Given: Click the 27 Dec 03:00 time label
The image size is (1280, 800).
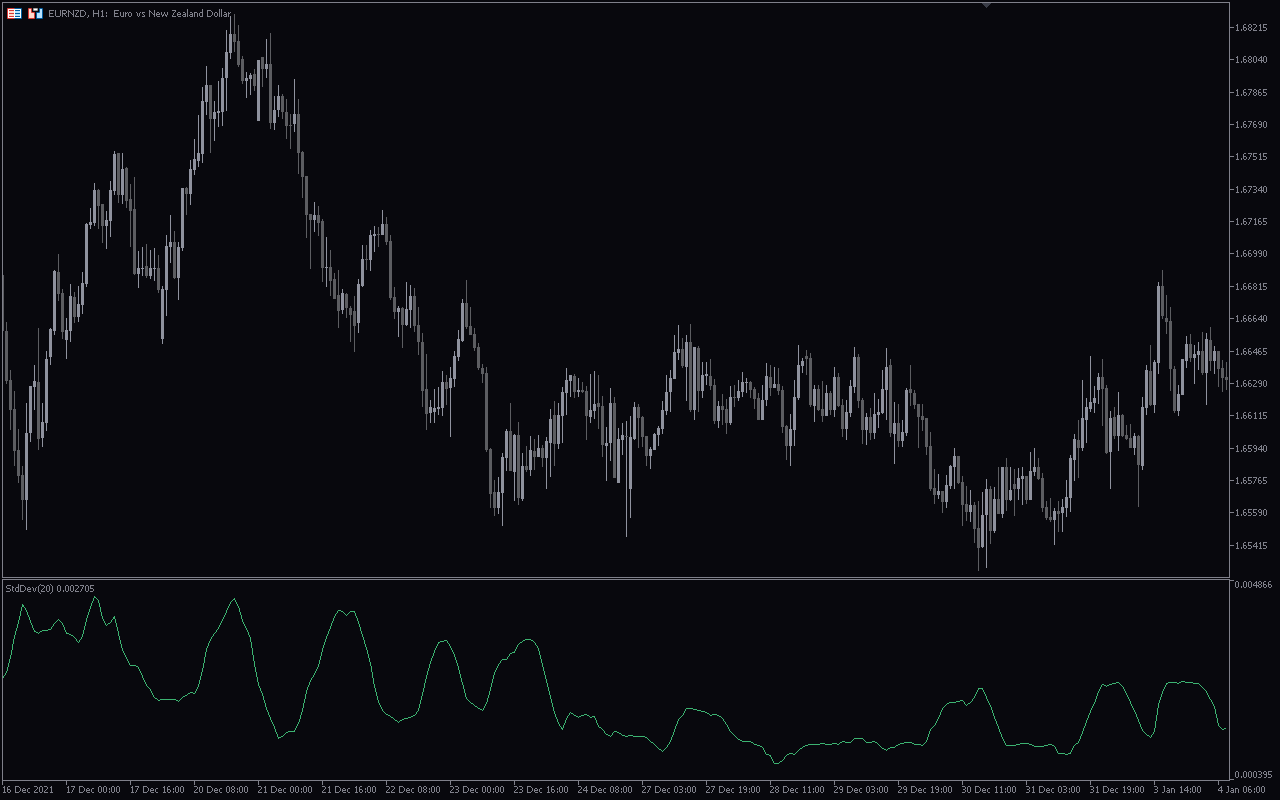Looking at the screenshot, I should (x=669, y=790).
